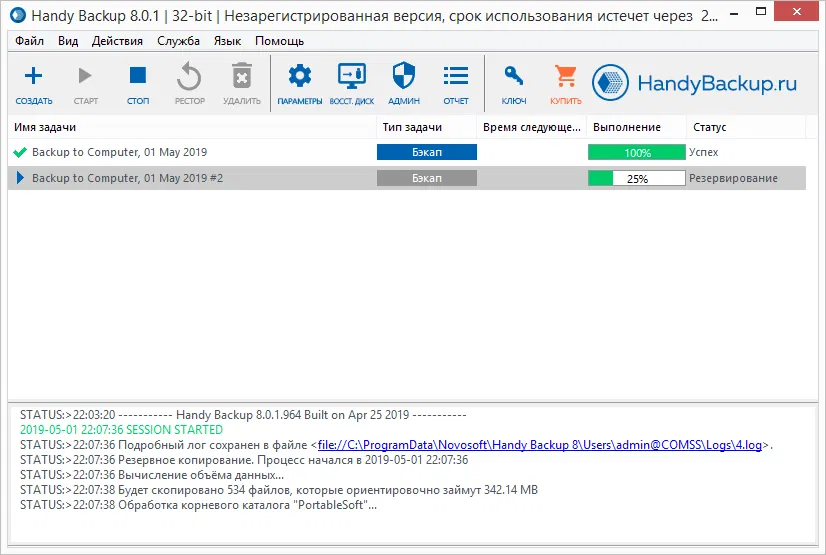This screenshot has width=826, height=555.
Task: Click the HandyBackup.ru logo banner
Action: [694, 83]
